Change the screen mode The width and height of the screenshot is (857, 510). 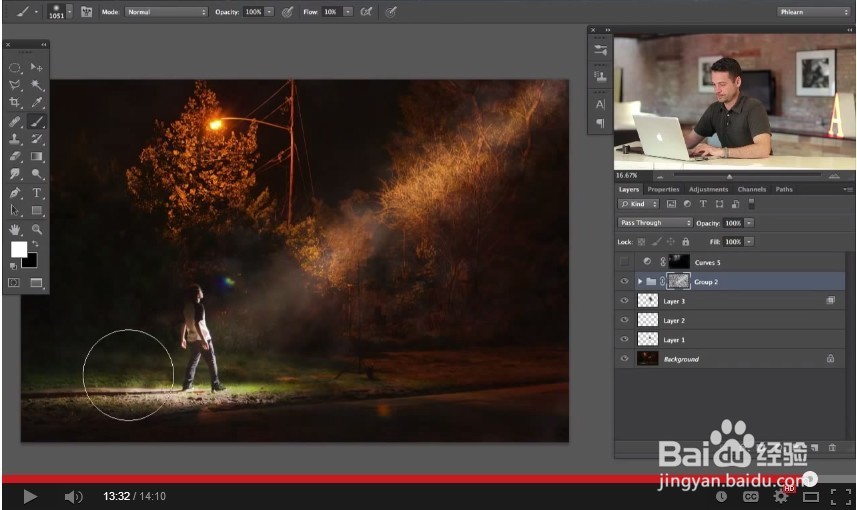[37, 283]
